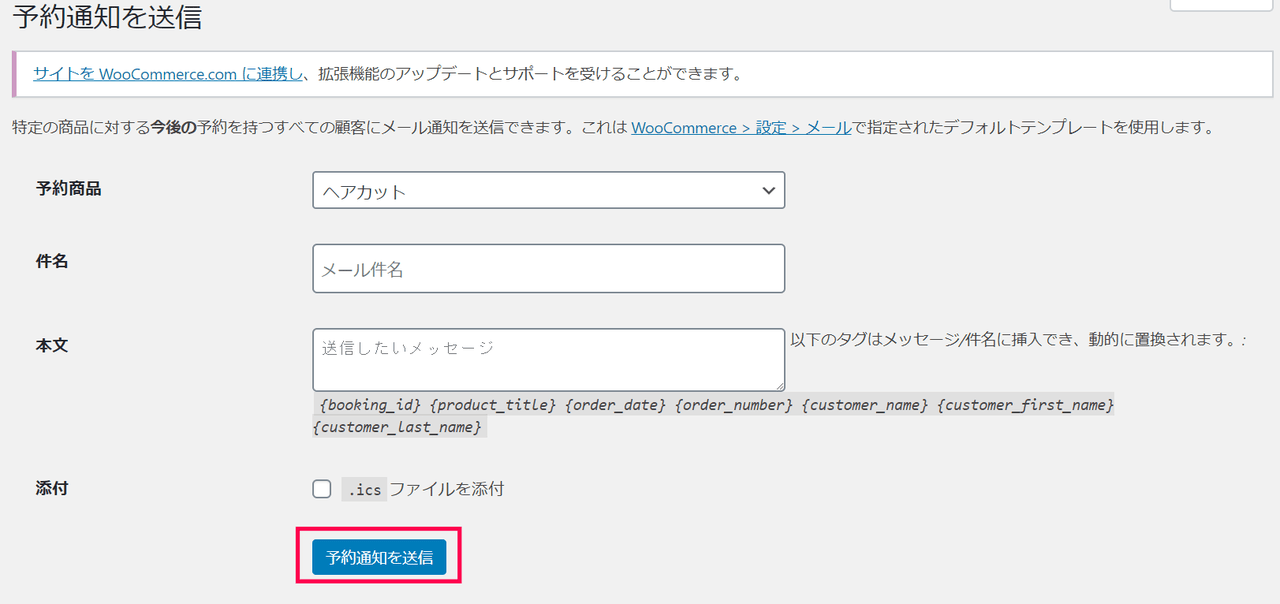
Task: Grab the resize handle of the message textarea
Action: click(778, 384)
